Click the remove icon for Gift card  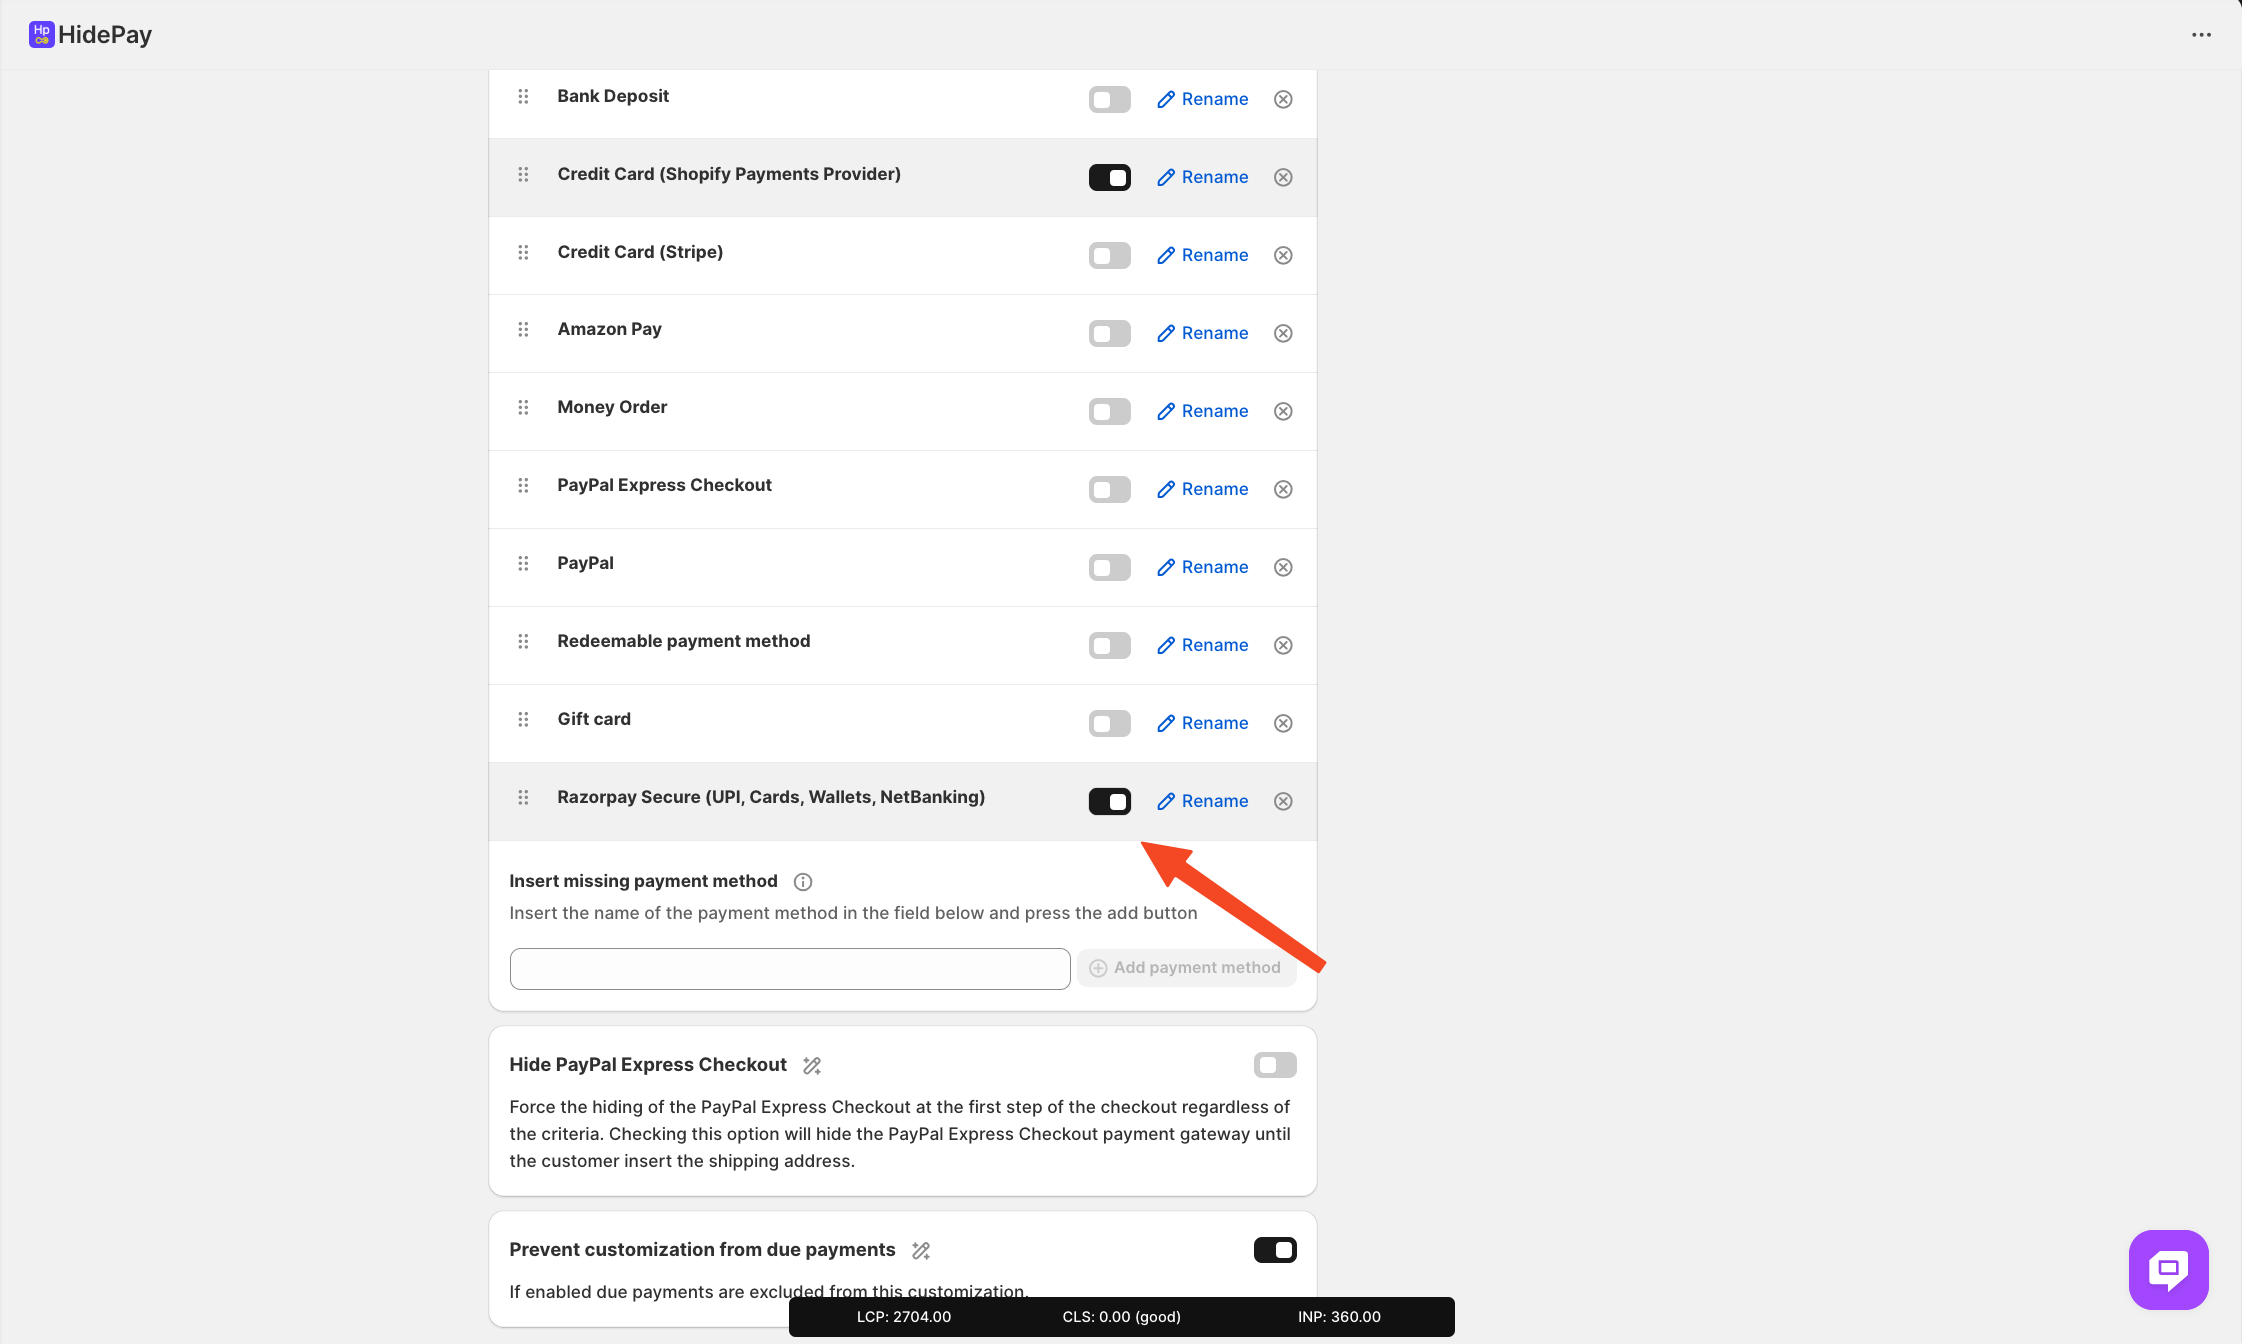1283,723
